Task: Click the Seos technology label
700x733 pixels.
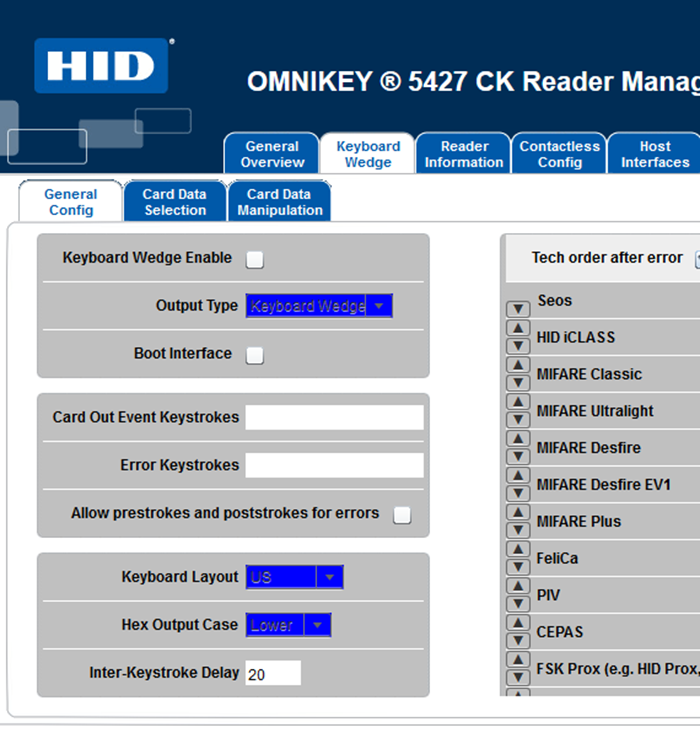Action: pos(555,300)
